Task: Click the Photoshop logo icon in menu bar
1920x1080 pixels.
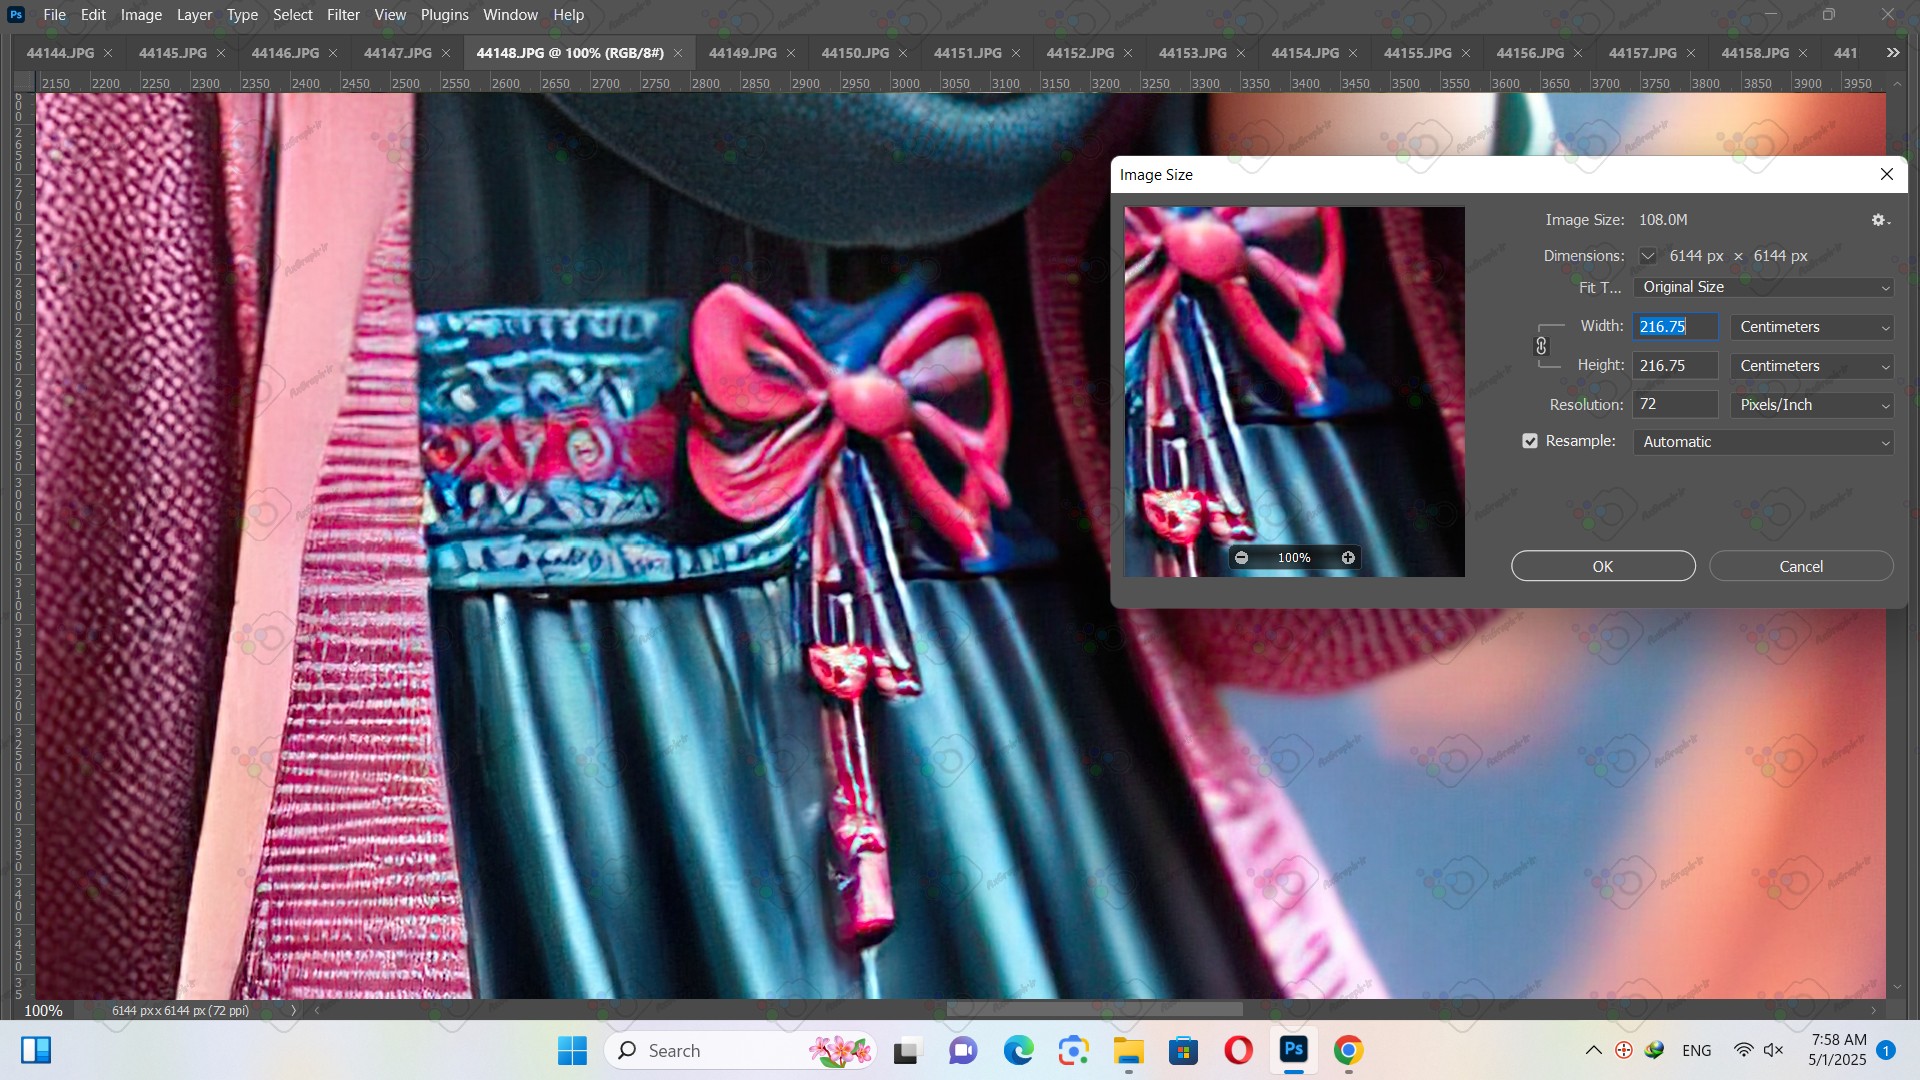Action: pos(16,15)
